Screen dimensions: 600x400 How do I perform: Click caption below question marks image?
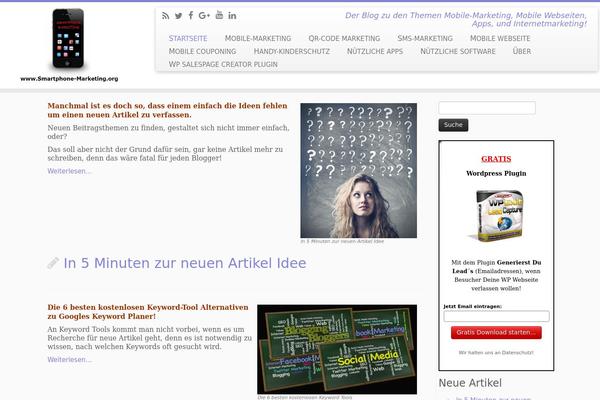point(342,241)
